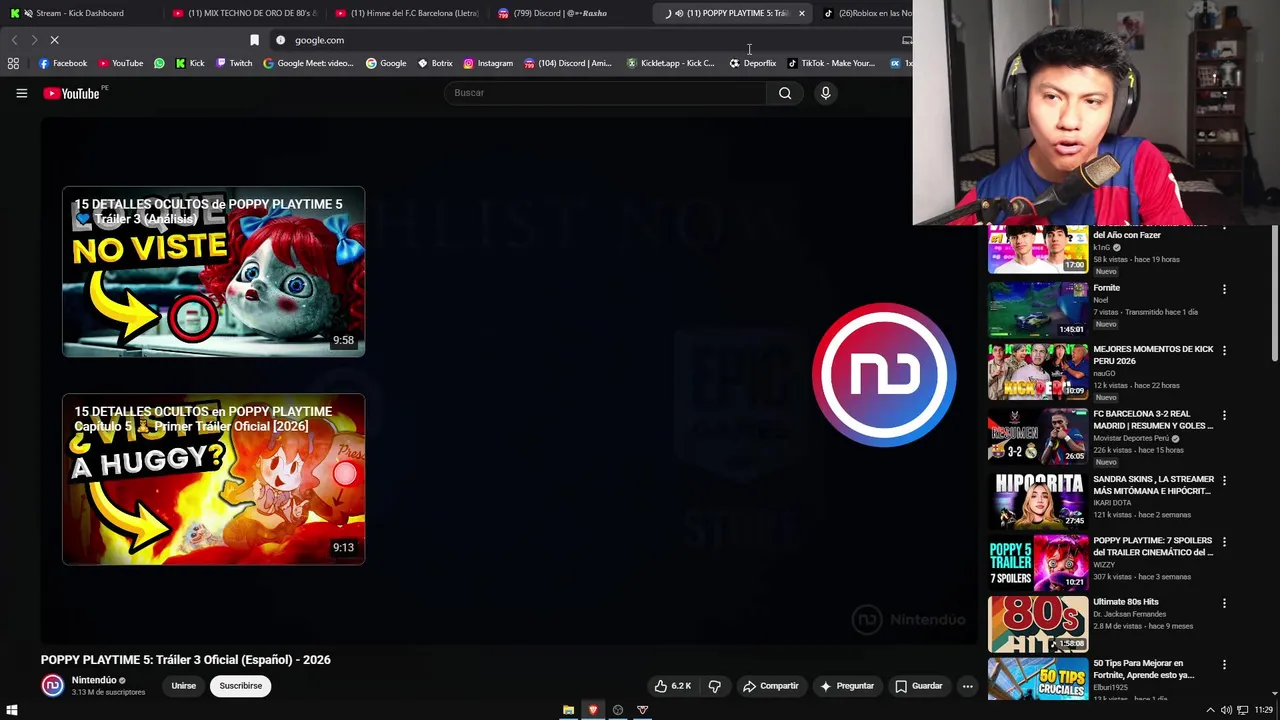Click the Preguntar button
The height and width of the screenshot is (720, 1280).
[846, 686]
